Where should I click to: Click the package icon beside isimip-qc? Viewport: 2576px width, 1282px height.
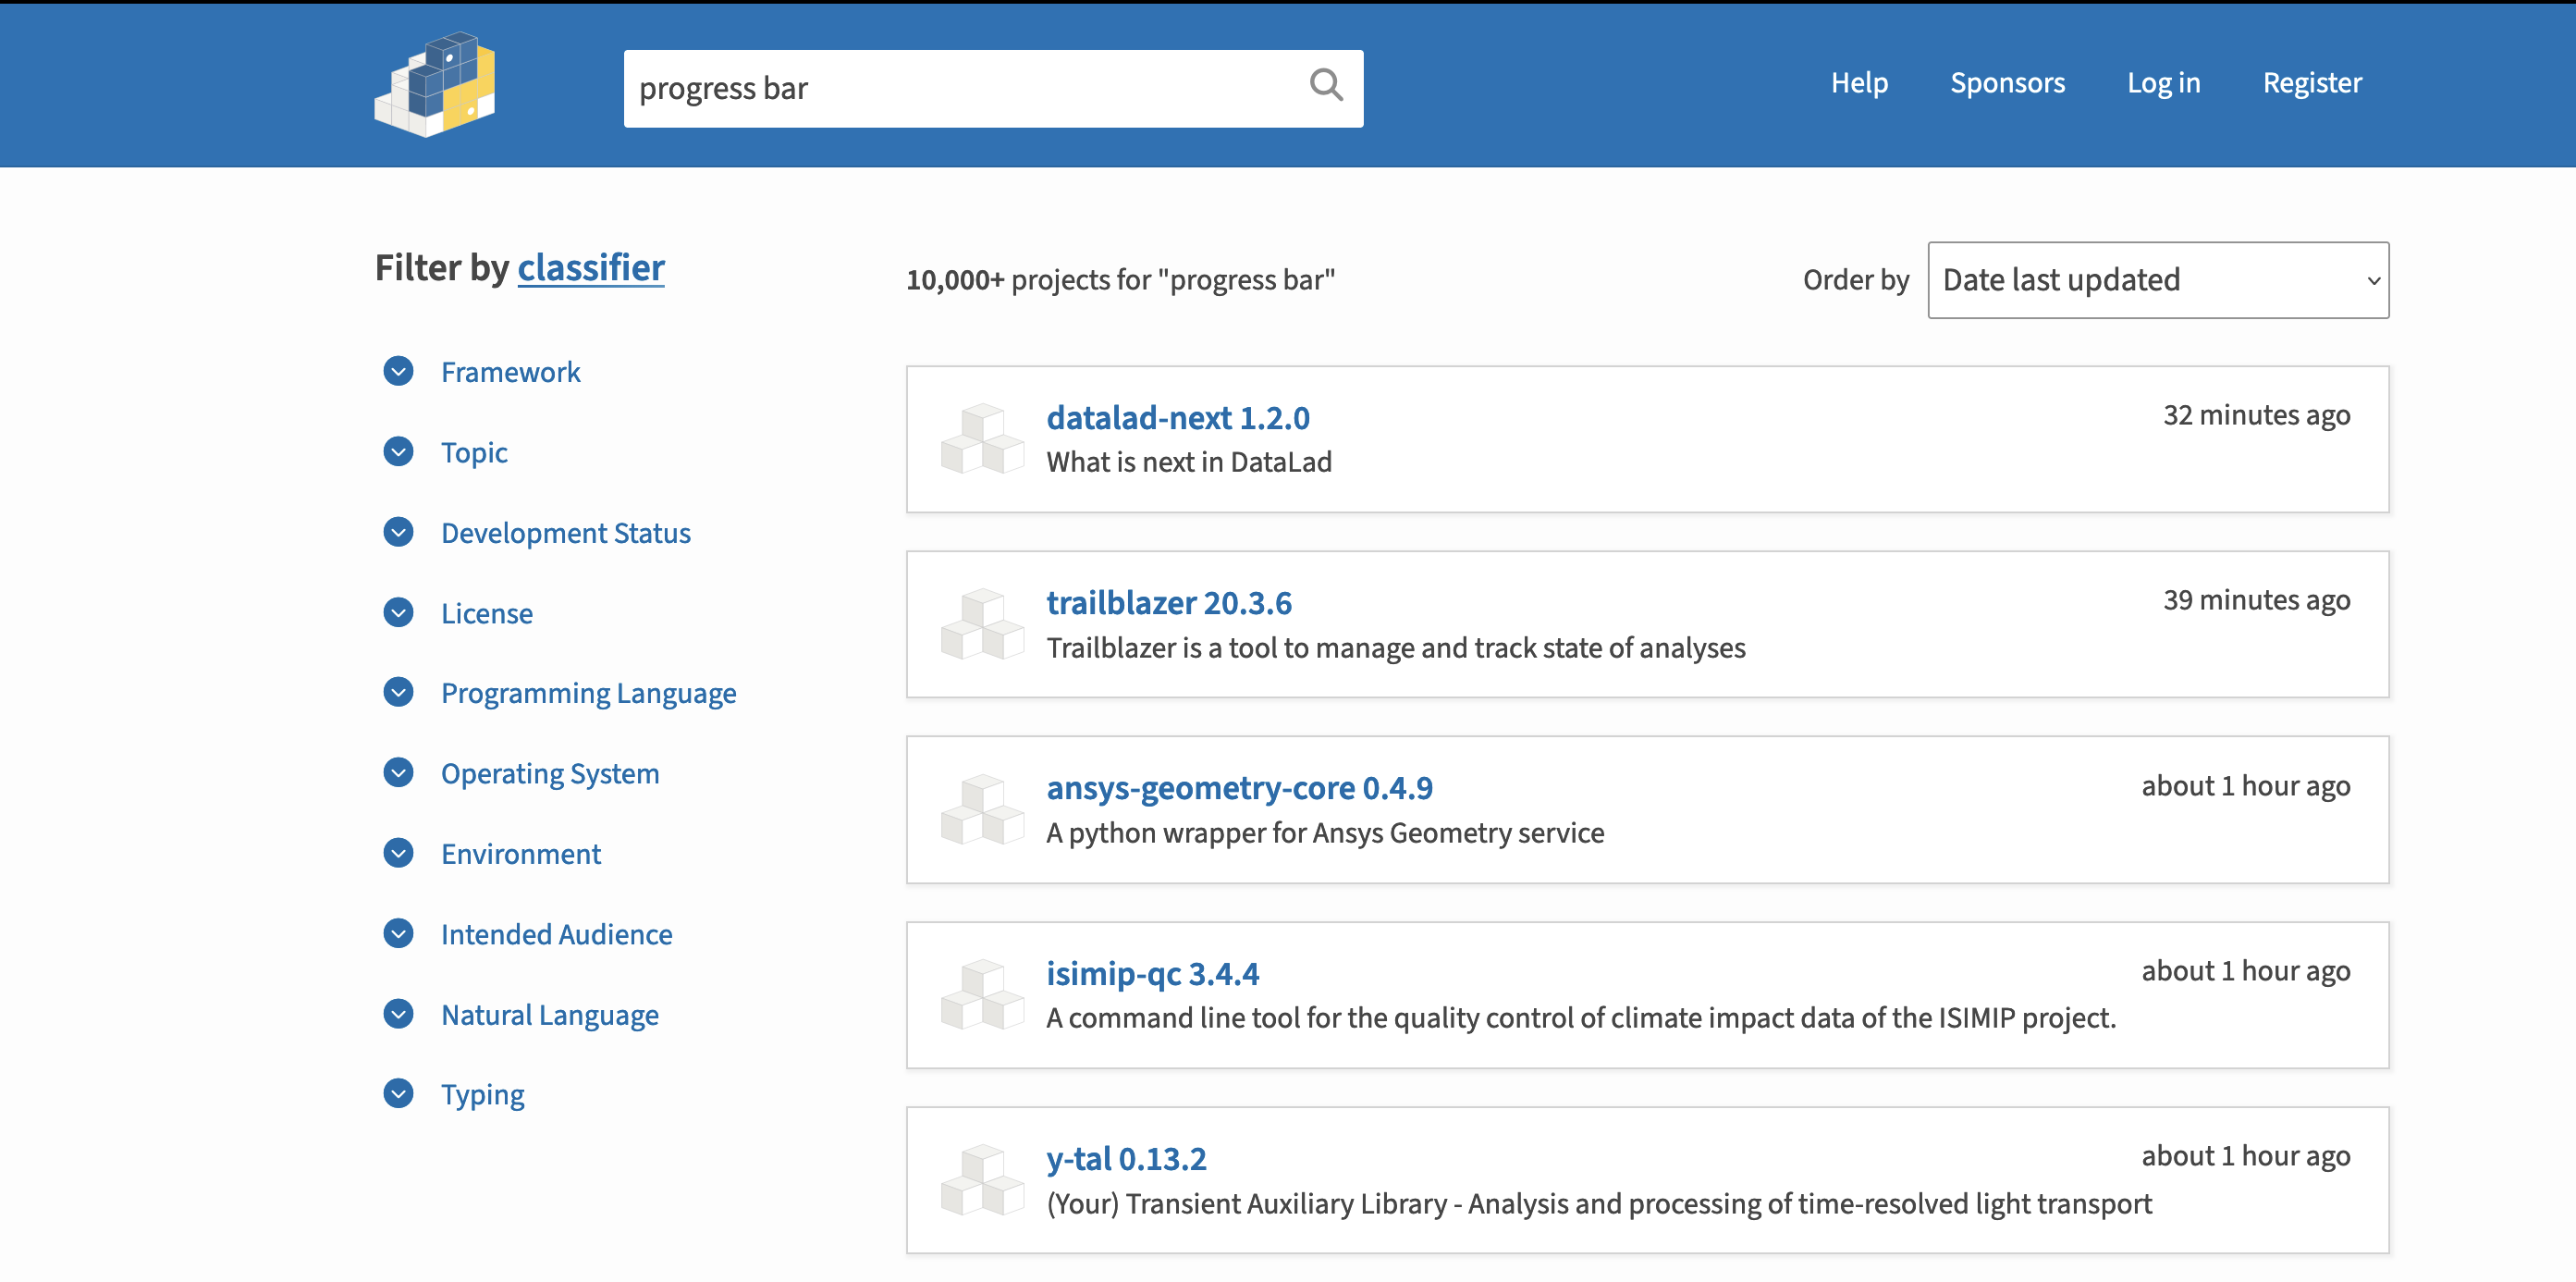pyautogui.click(x=982, y=994)
